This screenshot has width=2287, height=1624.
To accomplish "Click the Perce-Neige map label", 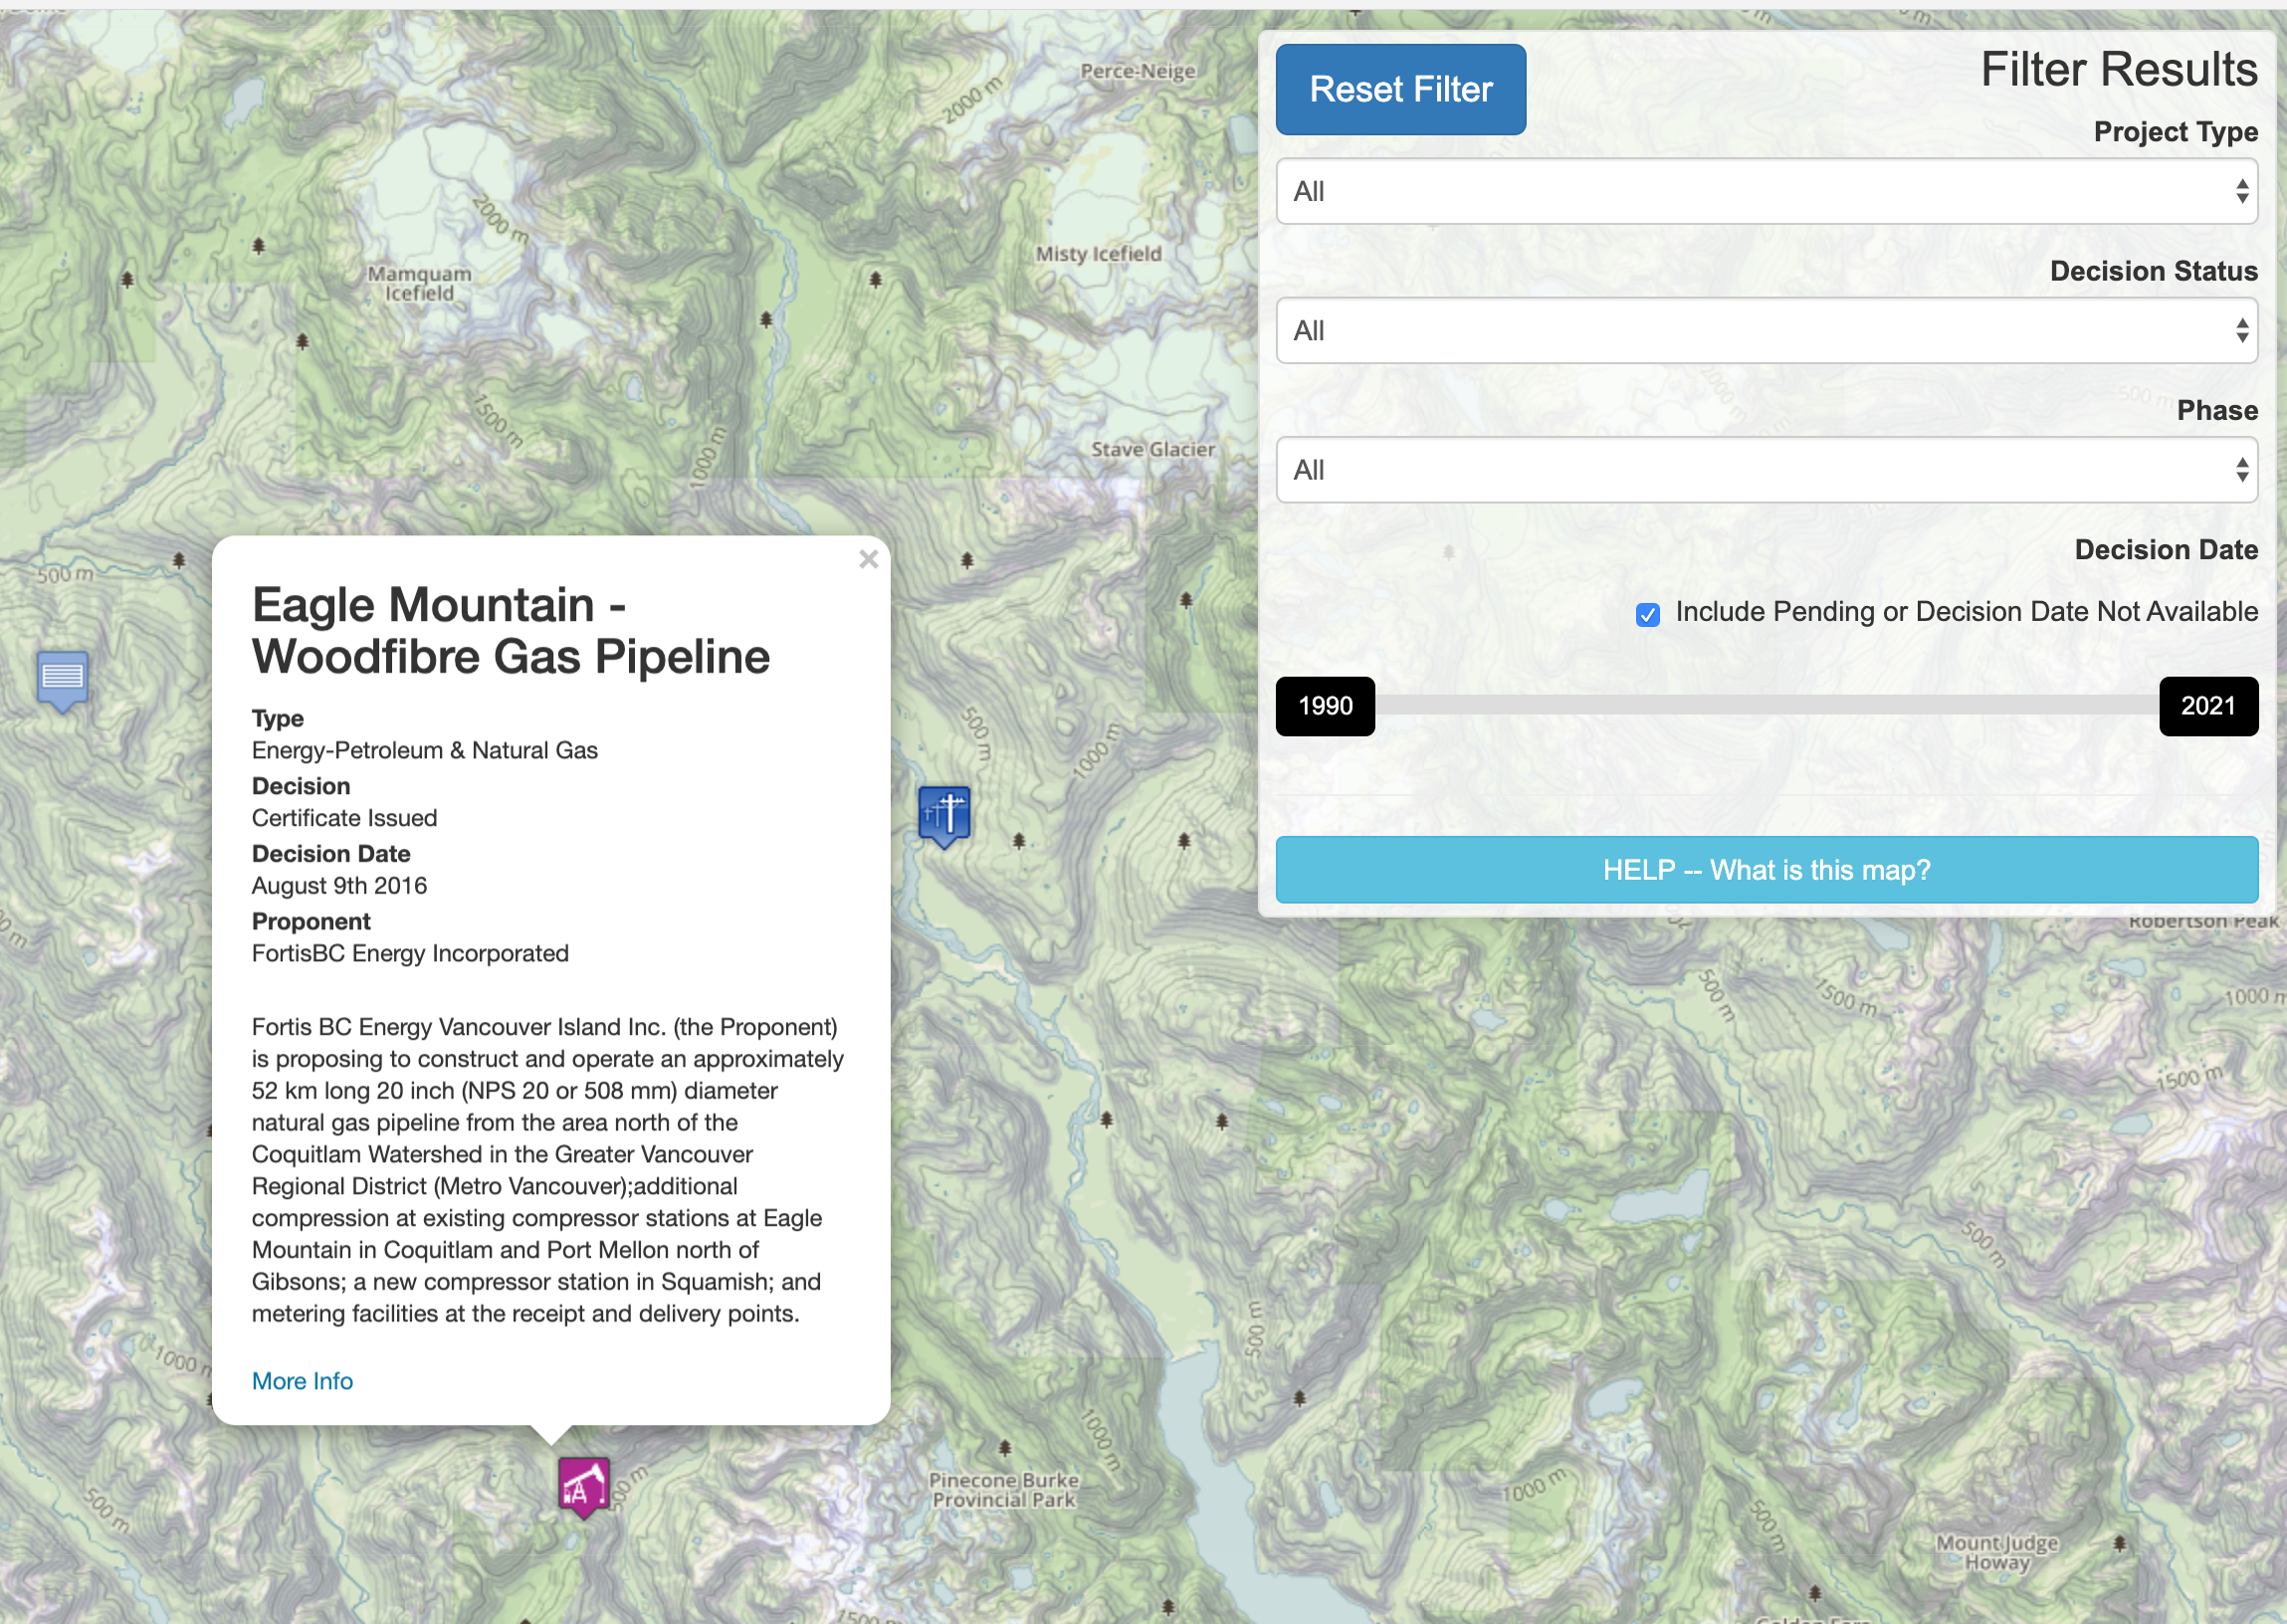I will [x=1138, y=71].
